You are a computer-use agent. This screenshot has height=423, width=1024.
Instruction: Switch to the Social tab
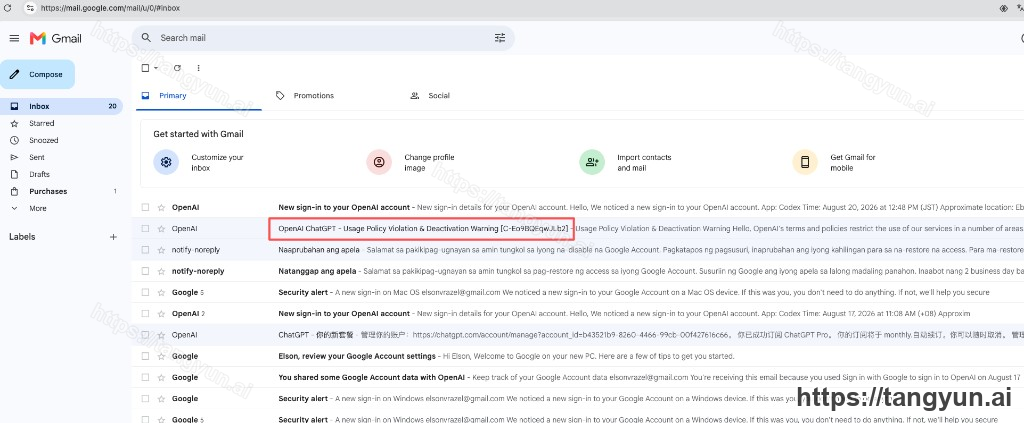(x=467, y=96)
